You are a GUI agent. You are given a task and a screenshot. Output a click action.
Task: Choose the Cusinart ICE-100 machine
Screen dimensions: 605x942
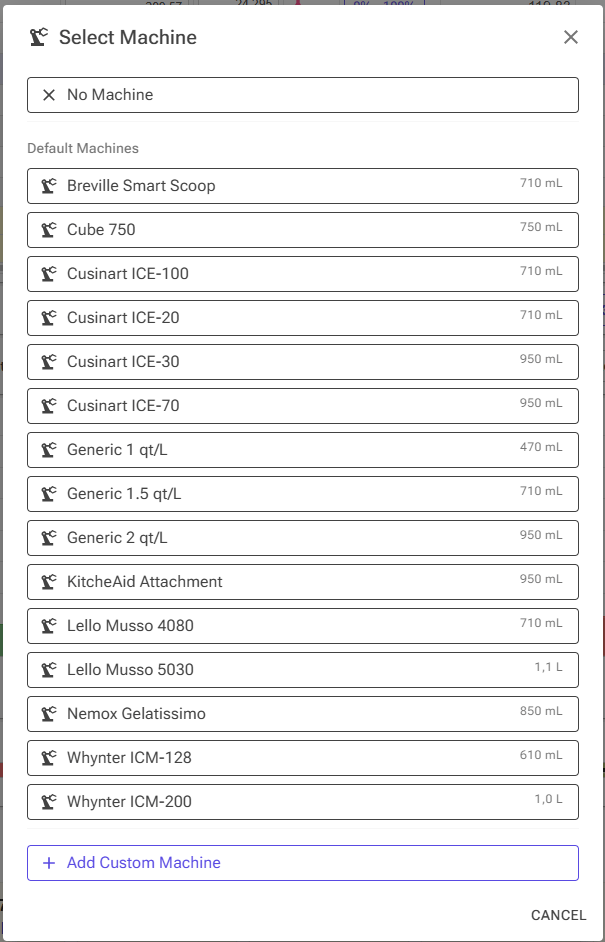click(x=303, y=274)
